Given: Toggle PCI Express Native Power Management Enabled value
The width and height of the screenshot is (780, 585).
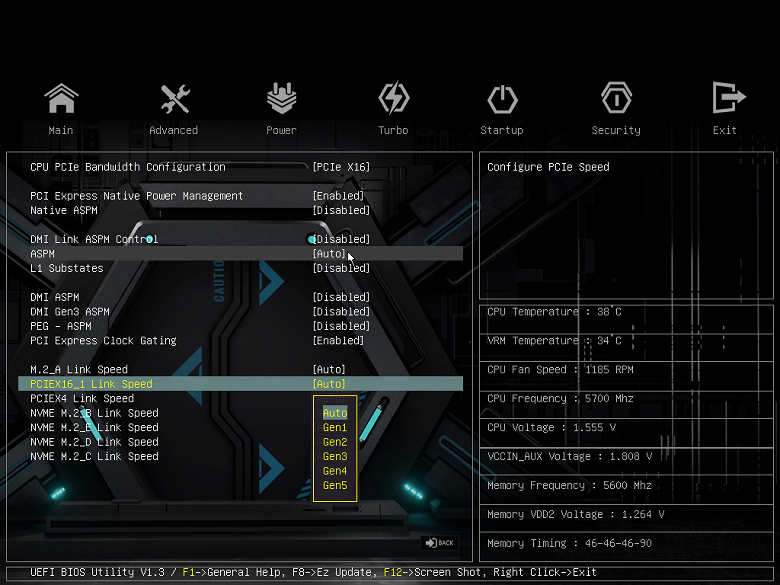Looking at the screenshot, I should [338, 196].
